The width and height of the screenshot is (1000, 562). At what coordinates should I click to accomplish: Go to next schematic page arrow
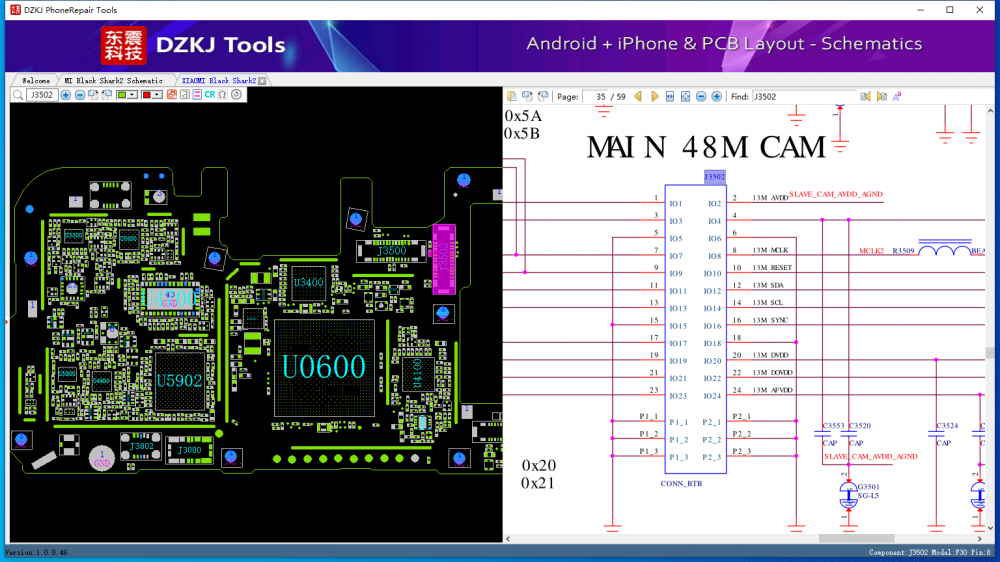pyautogui.click(x=654, y=97)
